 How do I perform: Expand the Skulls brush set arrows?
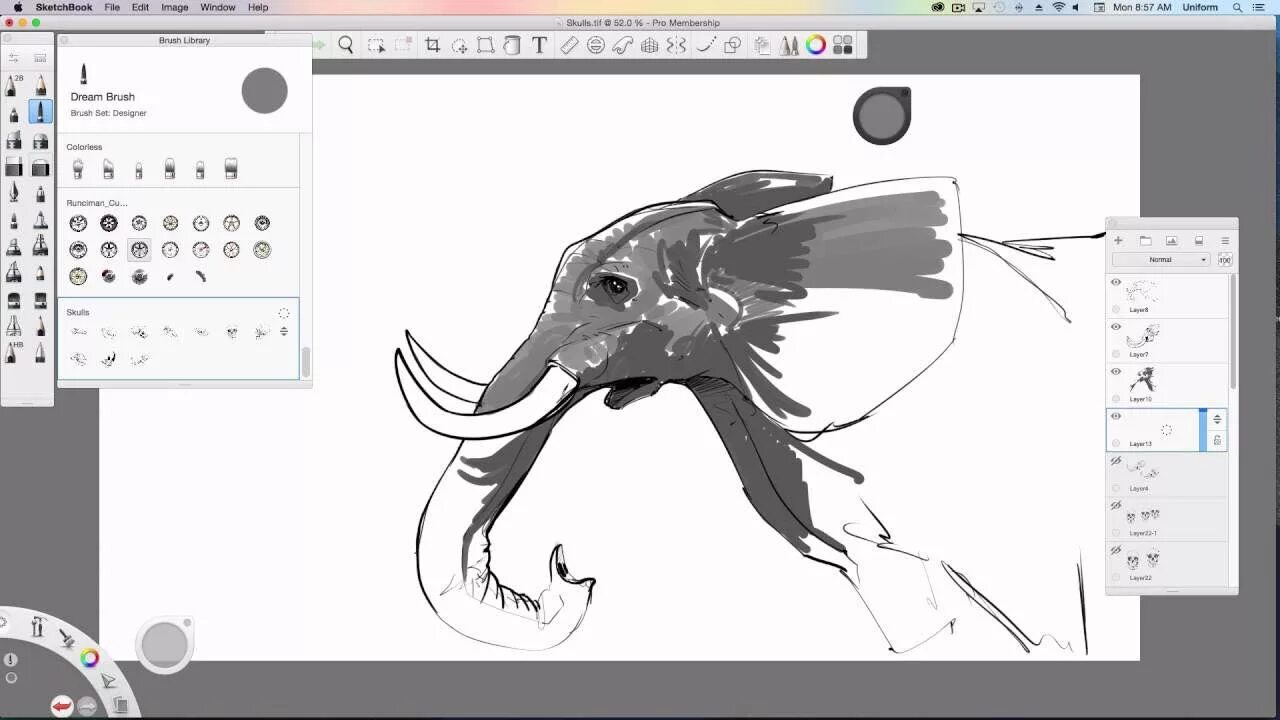tap(284, 331)
